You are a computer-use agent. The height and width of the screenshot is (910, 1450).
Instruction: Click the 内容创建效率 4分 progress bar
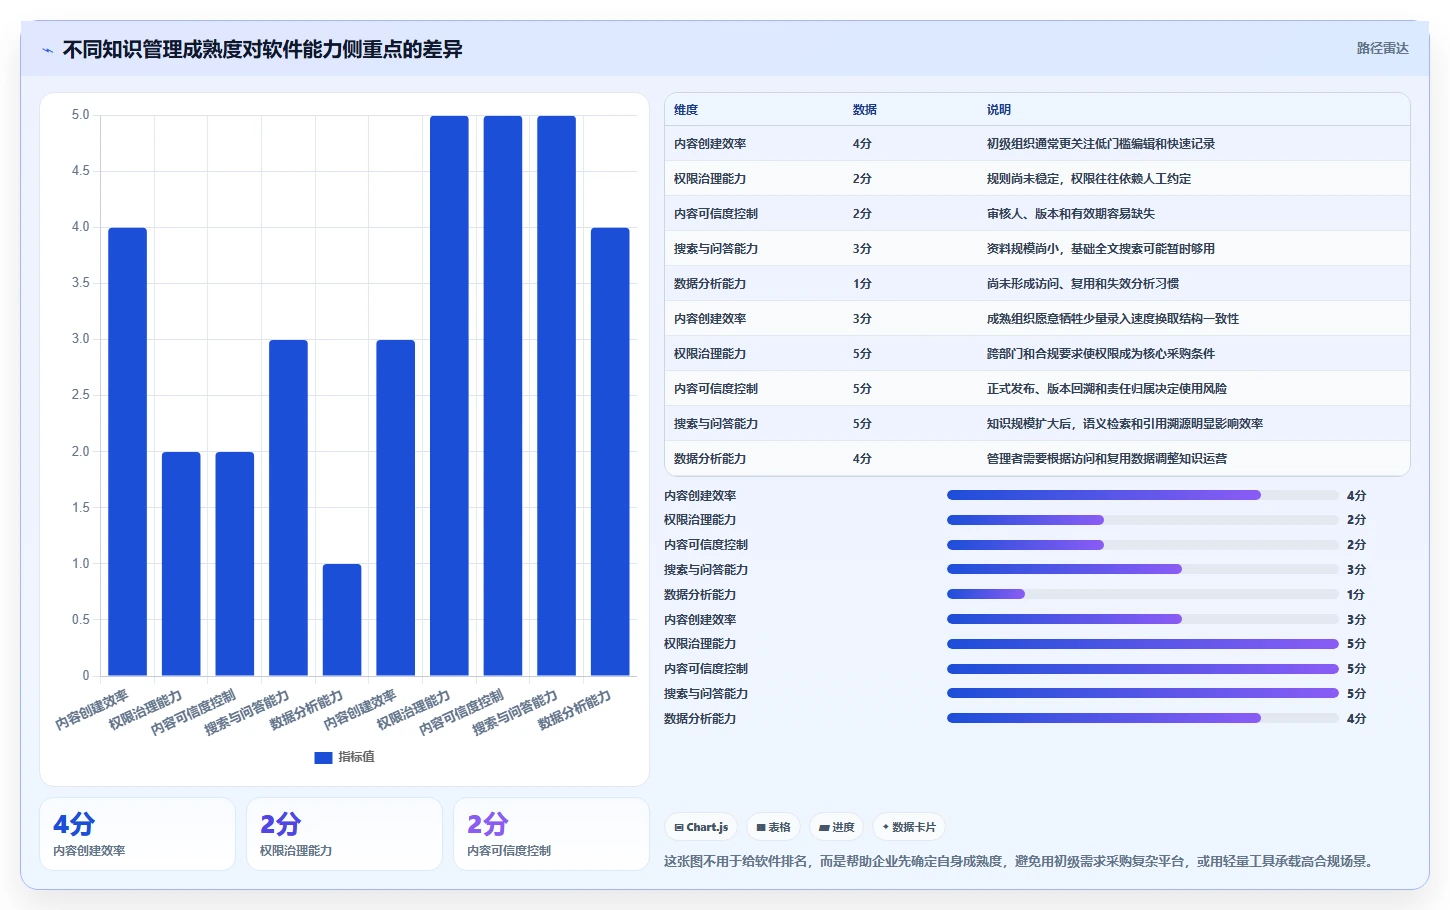(1142, 495)
